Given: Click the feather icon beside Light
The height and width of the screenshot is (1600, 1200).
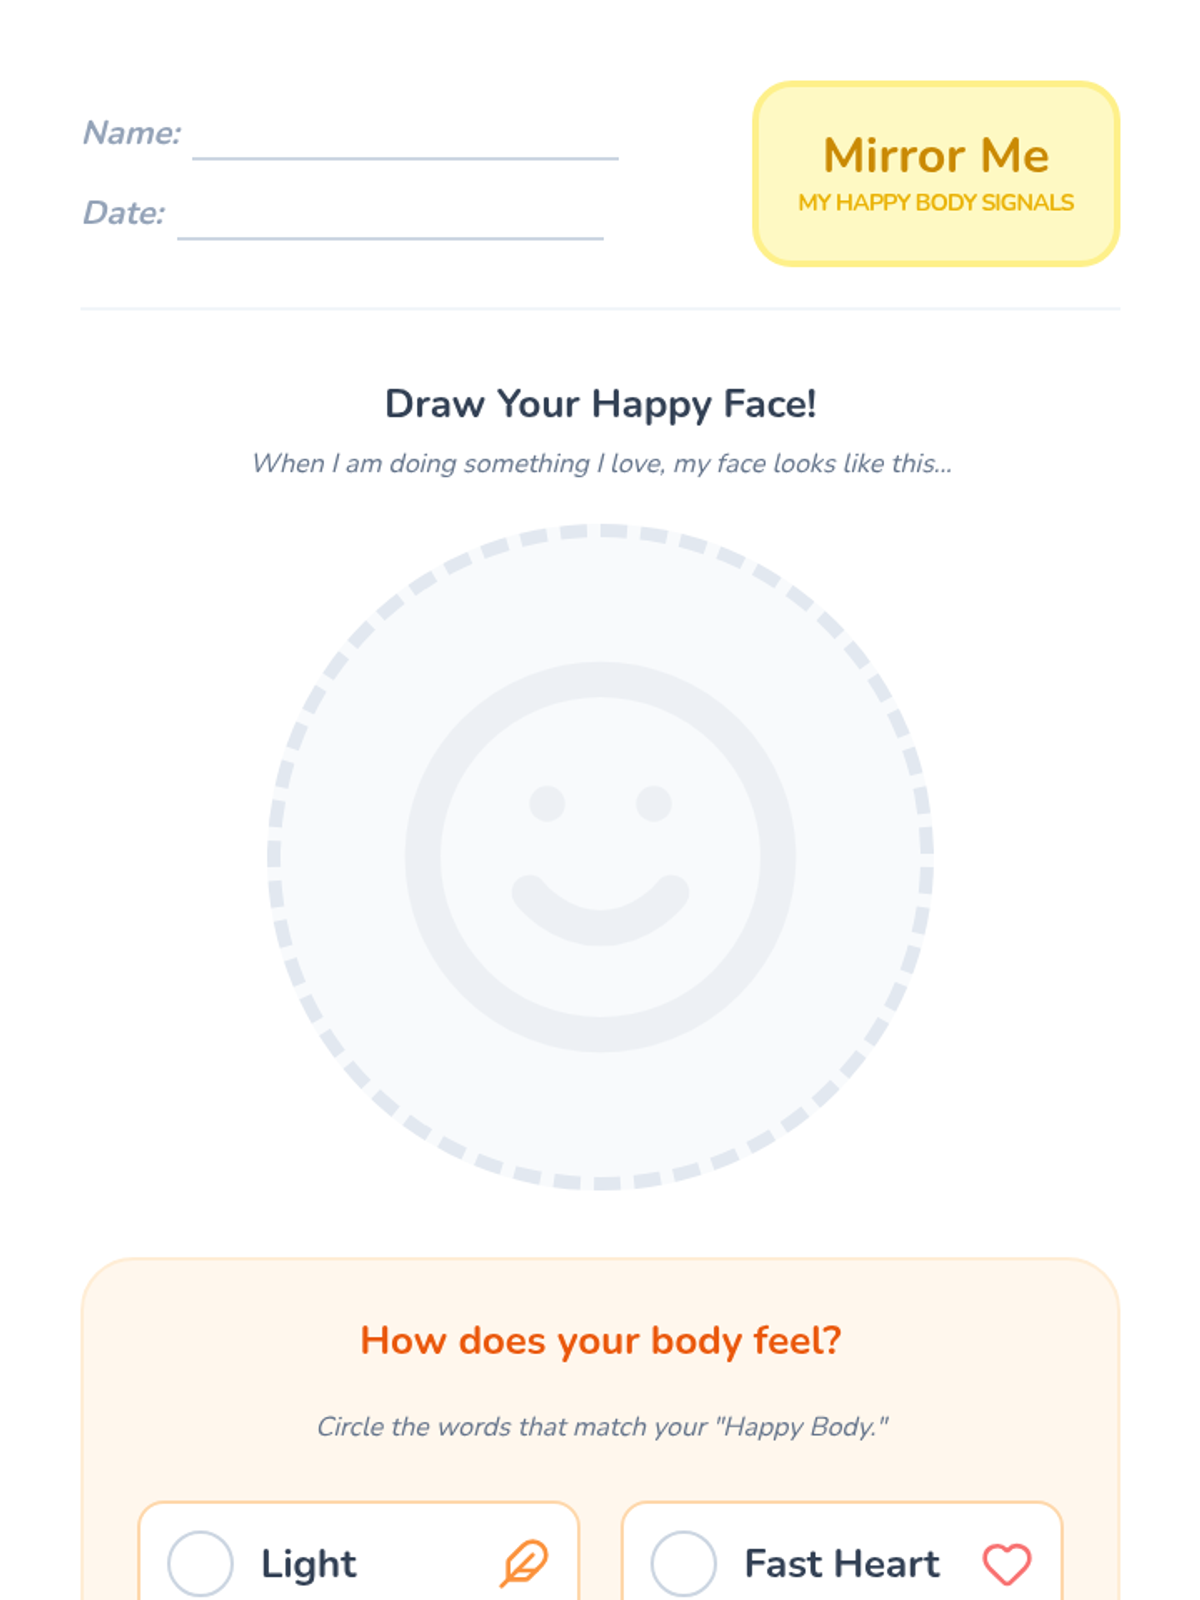Looking at the screenshot, I should pyautogui.click(x=524, y=1563).
